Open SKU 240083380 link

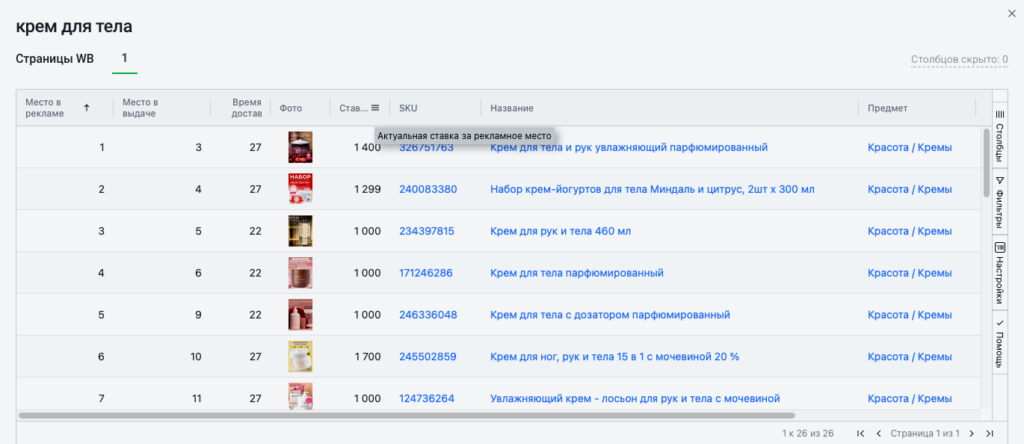pos(427,189)
